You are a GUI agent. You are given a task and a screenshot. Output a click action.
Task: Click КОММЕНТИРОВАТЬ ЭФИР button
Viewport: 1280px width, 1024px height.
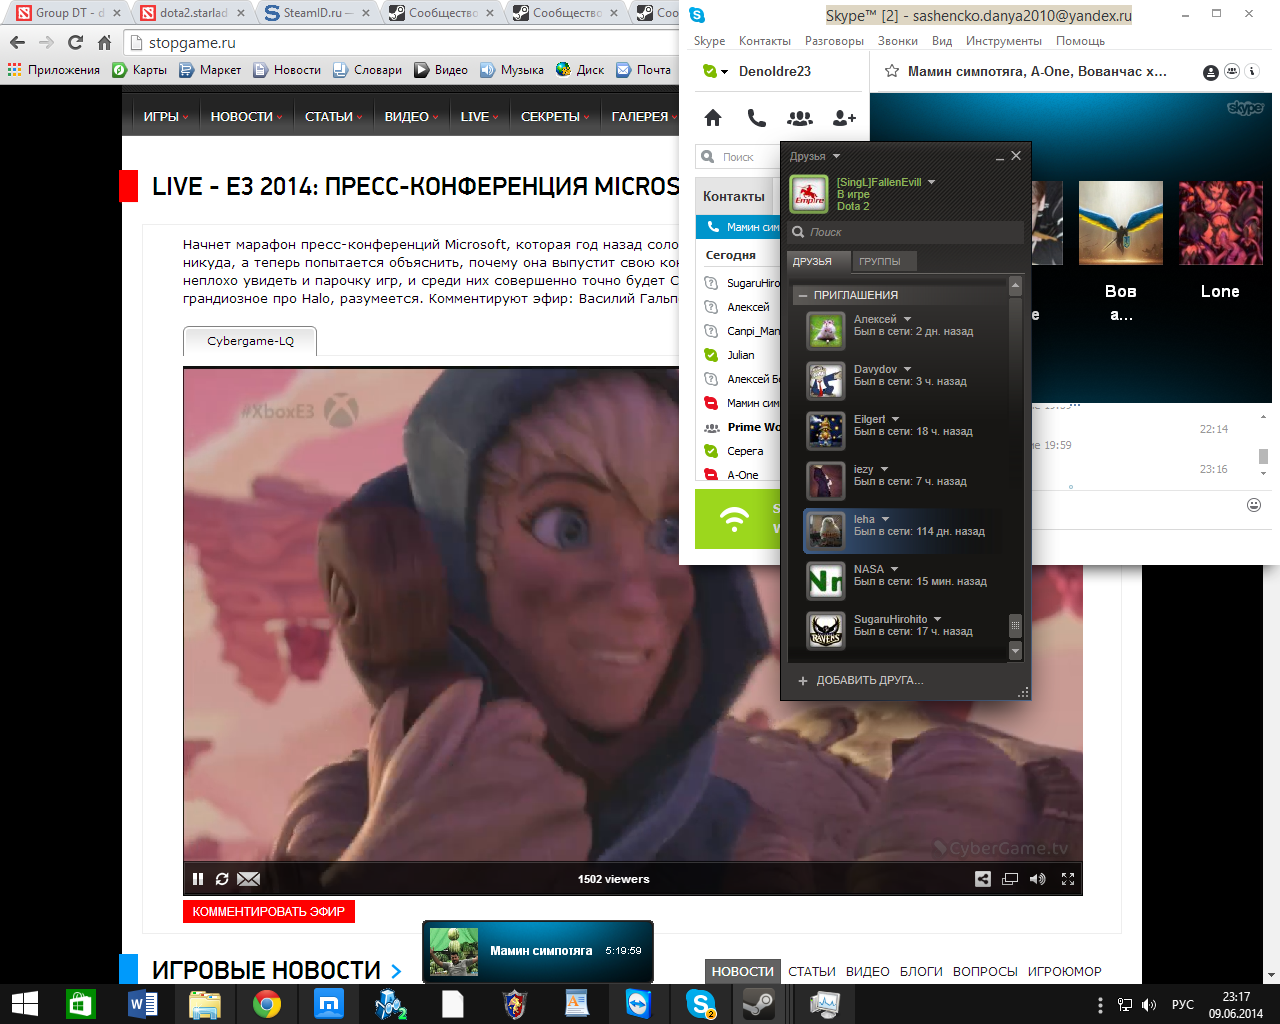tap(269, 911)
